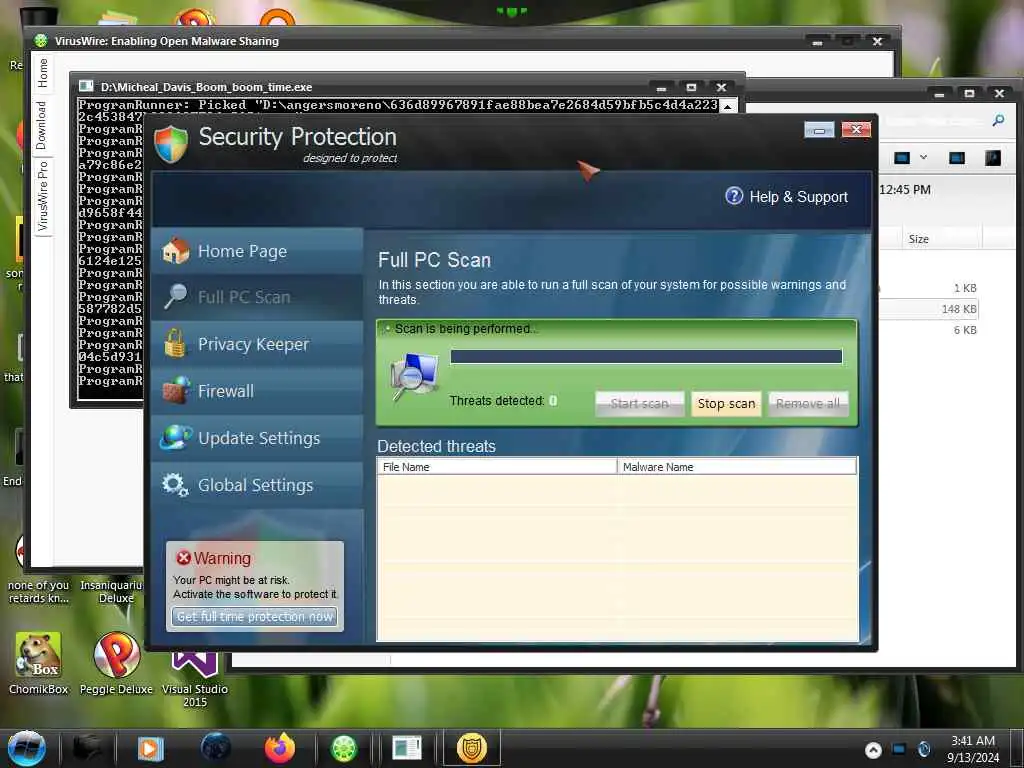Open the gold shield taskbar icon
This screenshot has width=1024, height=768.
pos(472,748)
